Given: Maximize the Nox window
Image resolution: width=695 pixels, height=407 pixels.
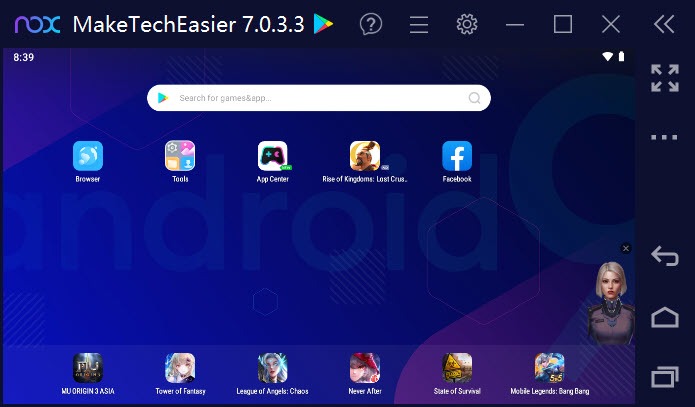Looking at the screenshot, I should [563, 24].
